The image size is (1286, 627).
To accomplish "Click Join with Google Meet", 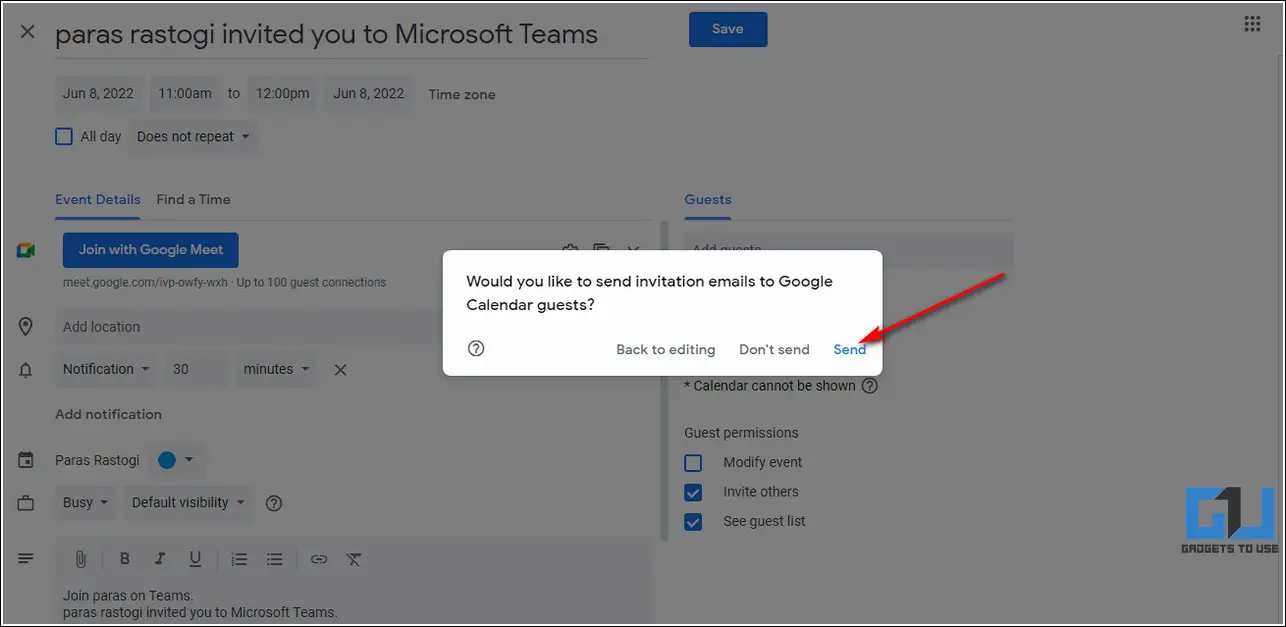I will (x=151, y=250).
